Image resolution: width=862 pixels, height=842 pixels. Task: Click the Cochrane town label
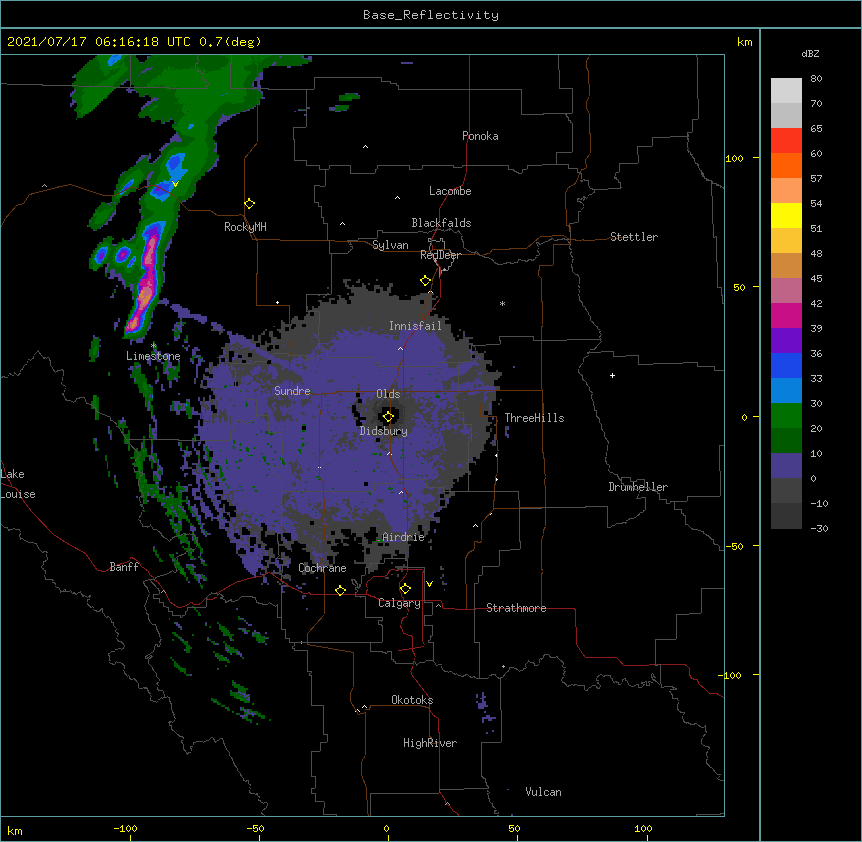tap(322, 568)
